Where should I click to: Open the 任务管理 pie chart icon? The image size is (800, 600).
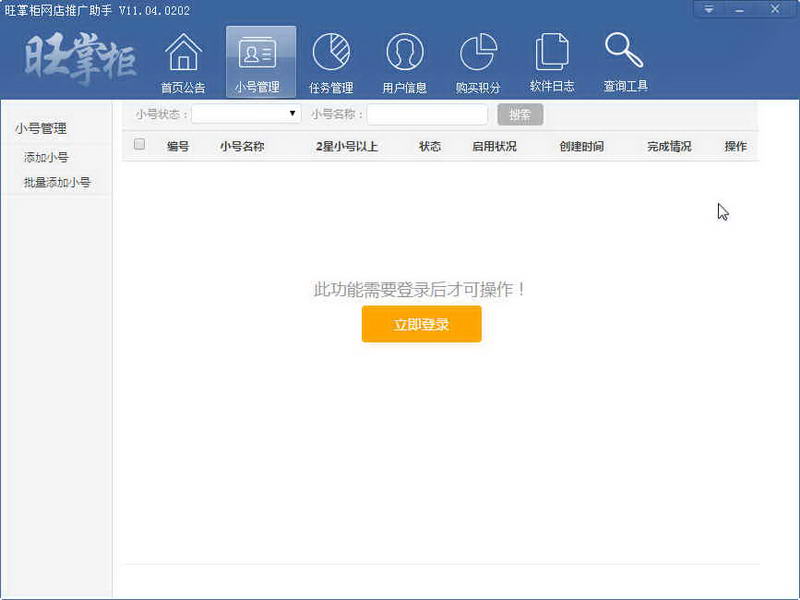[331, 62]
